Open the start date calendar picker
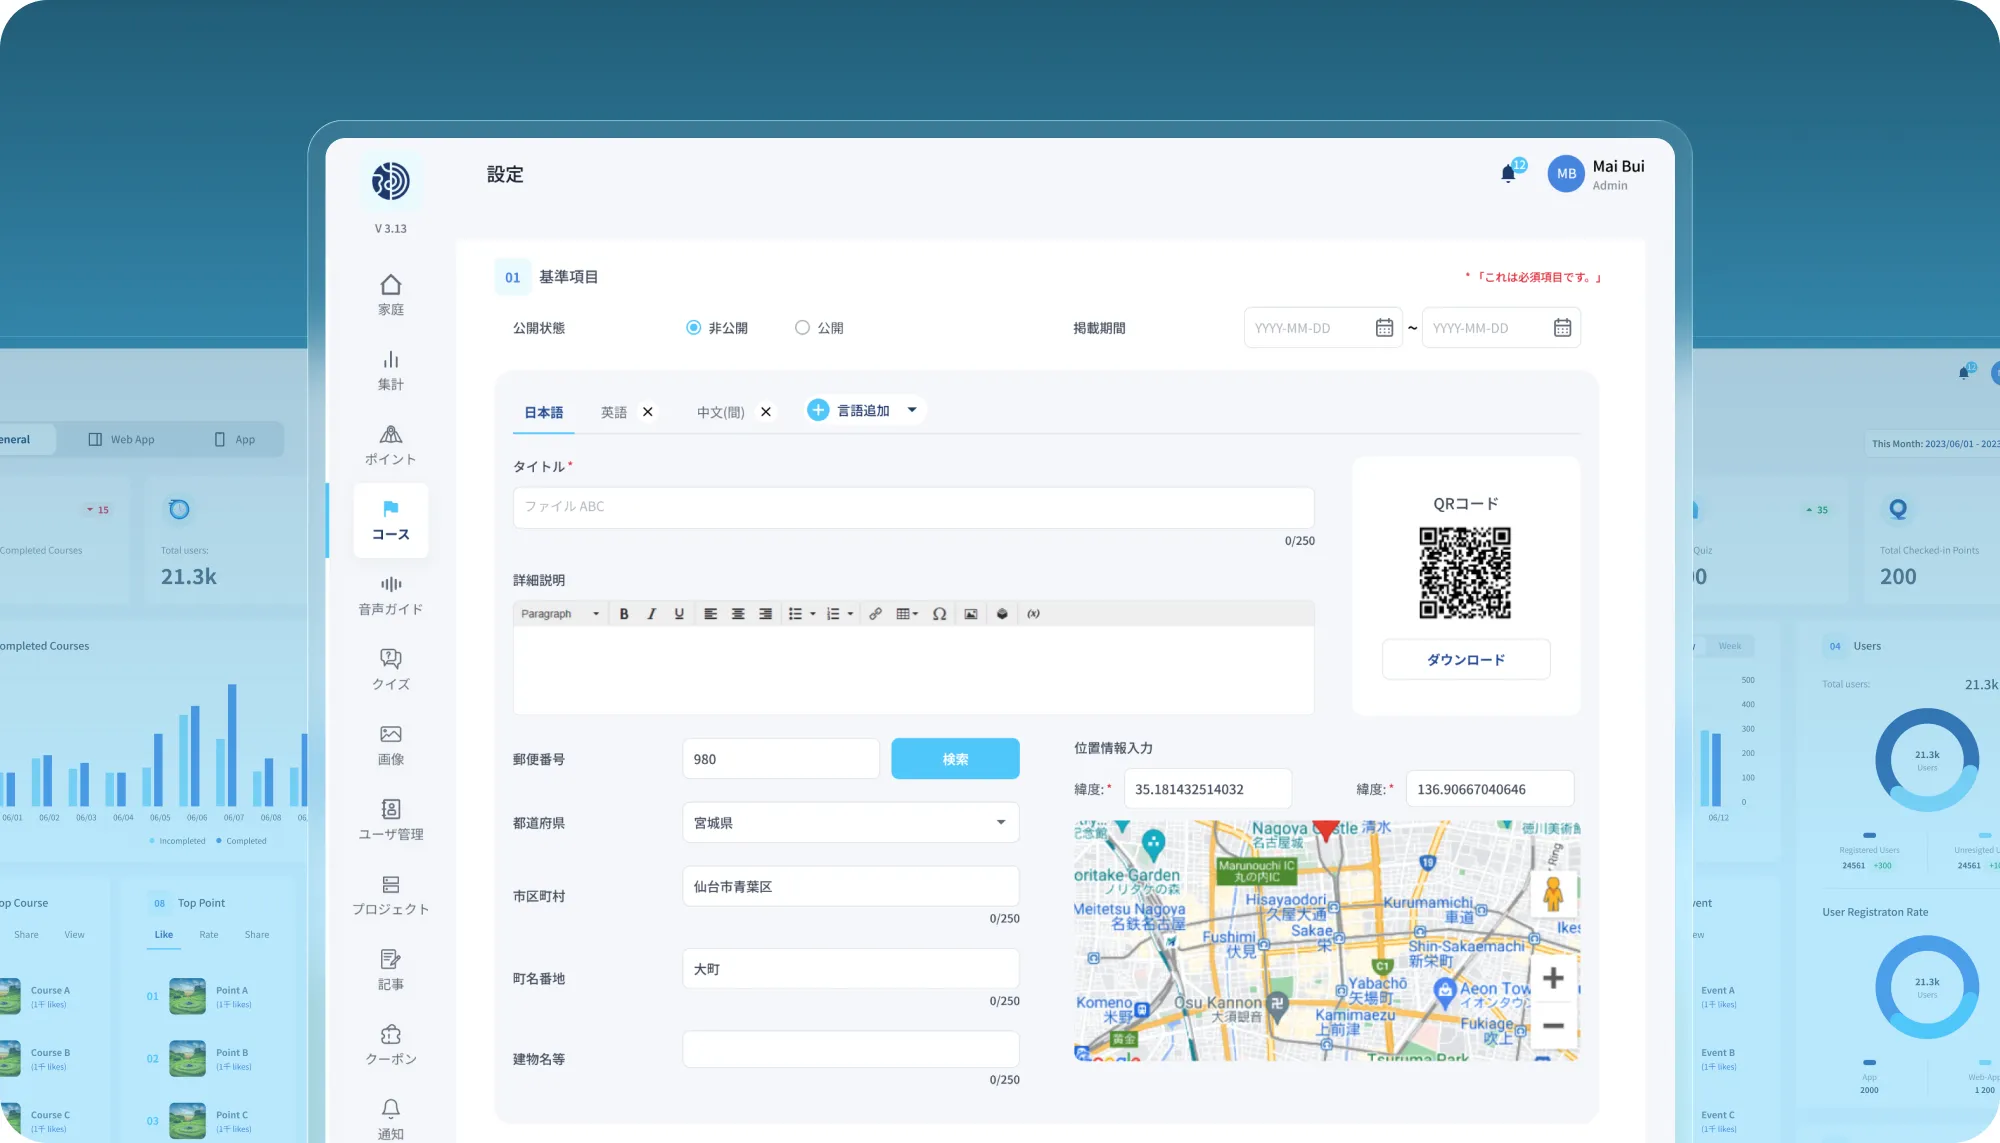 point(1384,328)
